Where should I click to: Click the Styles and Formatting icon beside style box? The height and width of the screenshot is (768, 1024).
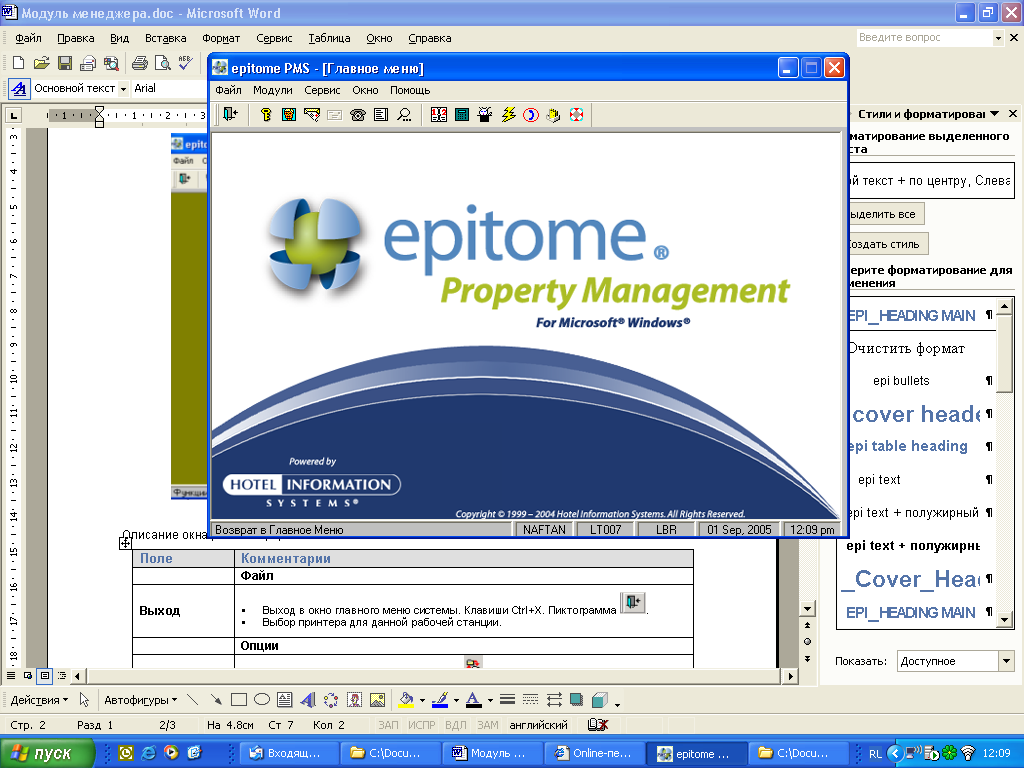tap(18, 88)
